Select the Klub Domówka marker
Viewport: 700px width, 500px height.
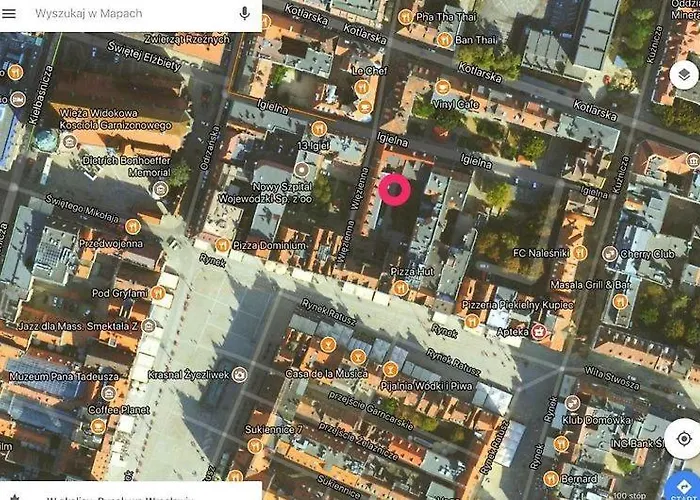pos(571,402)
